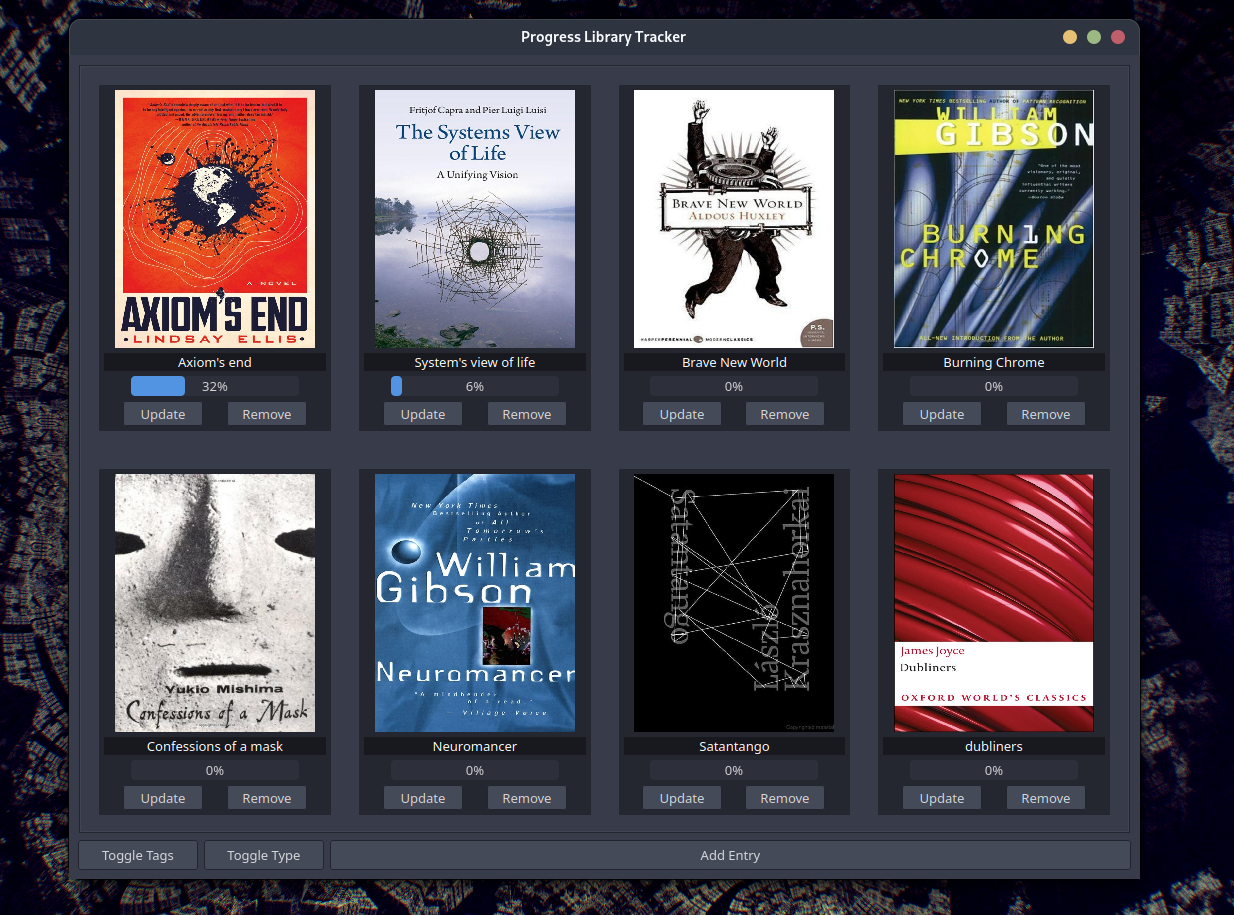
Task: Remove Brave New World from library
Action: click(x=784, y=413)
